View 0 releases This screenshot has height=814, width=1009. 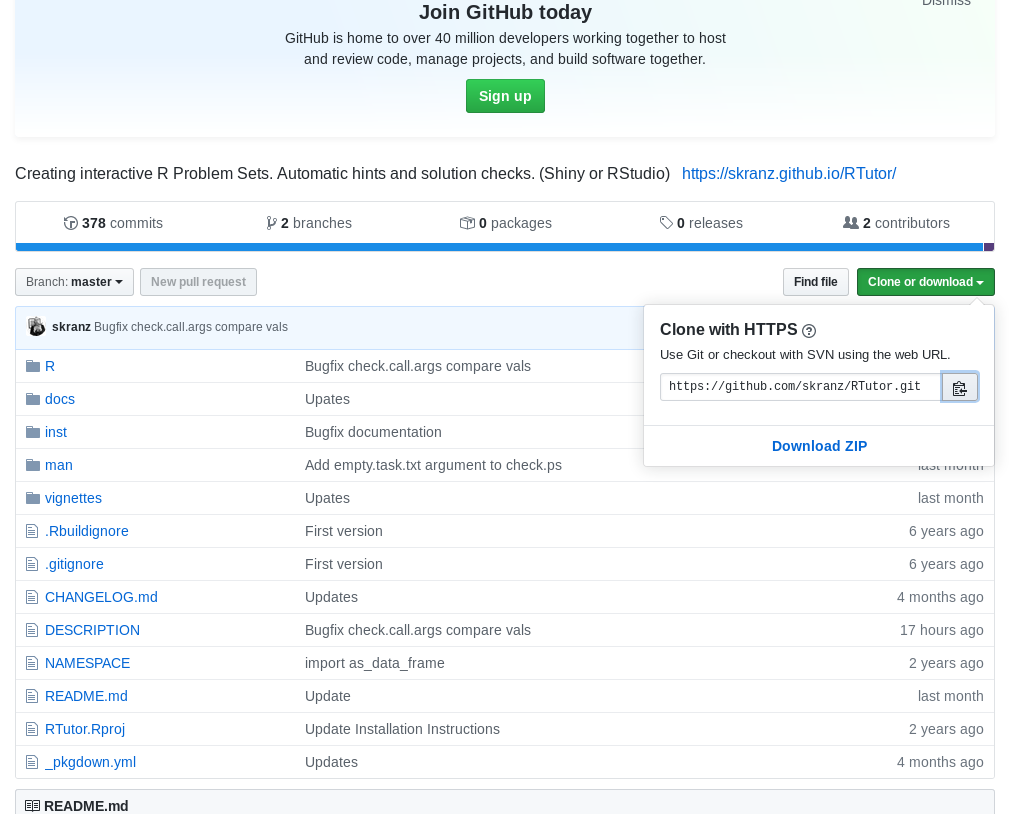(x=701, y=223)
